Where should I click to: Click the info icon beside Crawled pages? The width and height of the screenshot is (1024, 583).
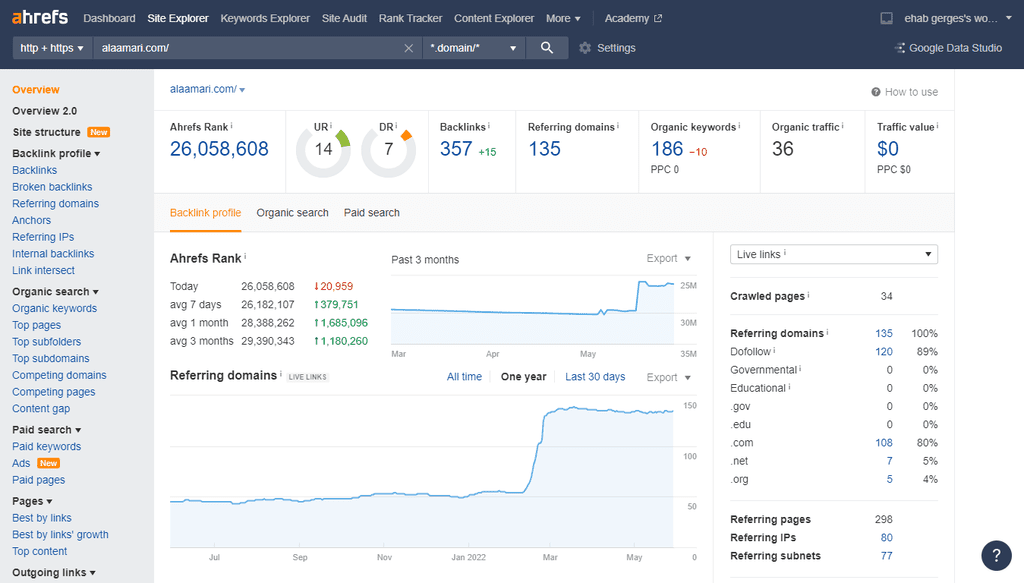pos(808,294)
